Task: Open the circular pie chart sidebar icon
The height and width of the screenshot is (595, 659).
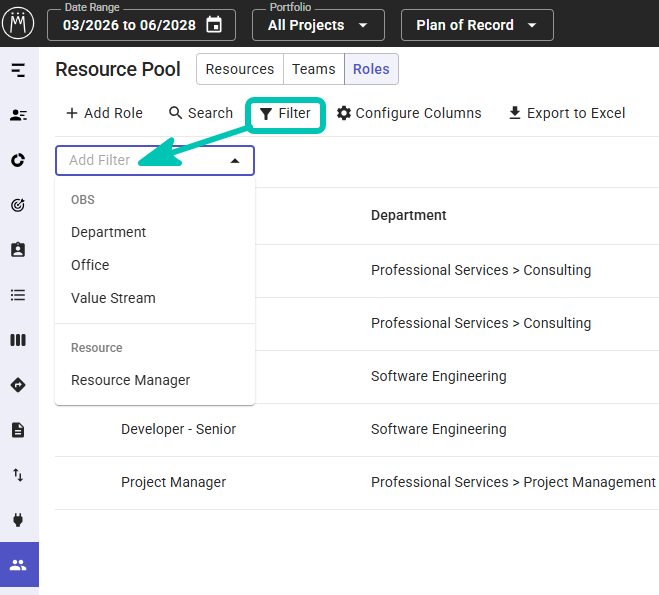Action: tap(18, 160)
